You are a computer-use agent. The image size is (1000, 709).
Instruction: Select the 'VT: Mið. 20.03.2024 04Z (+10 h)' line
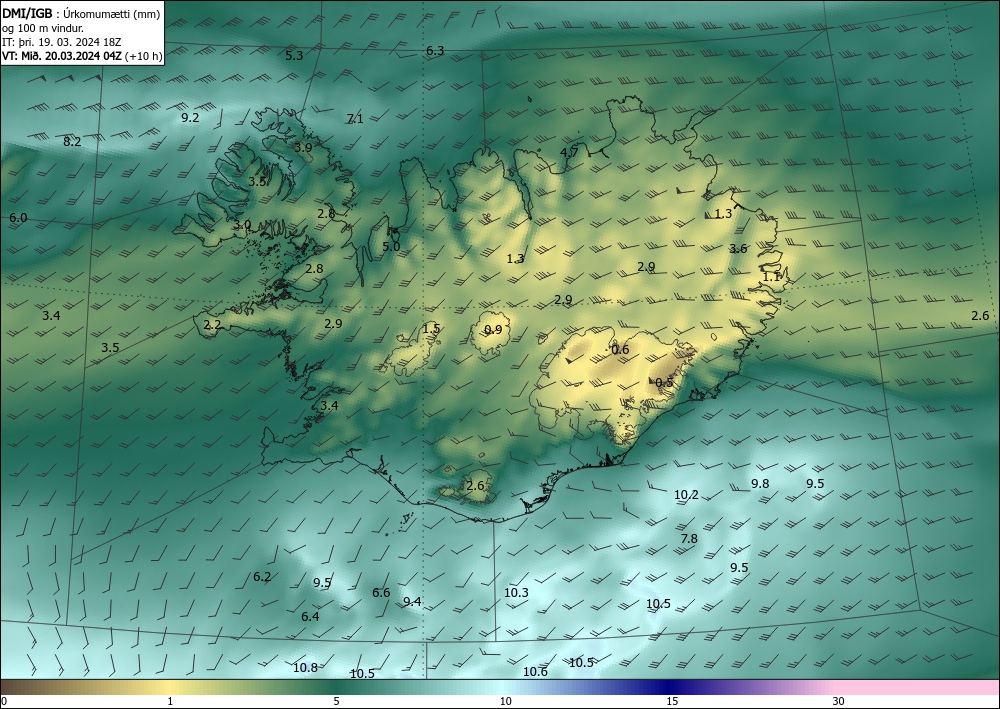[82, 56]
